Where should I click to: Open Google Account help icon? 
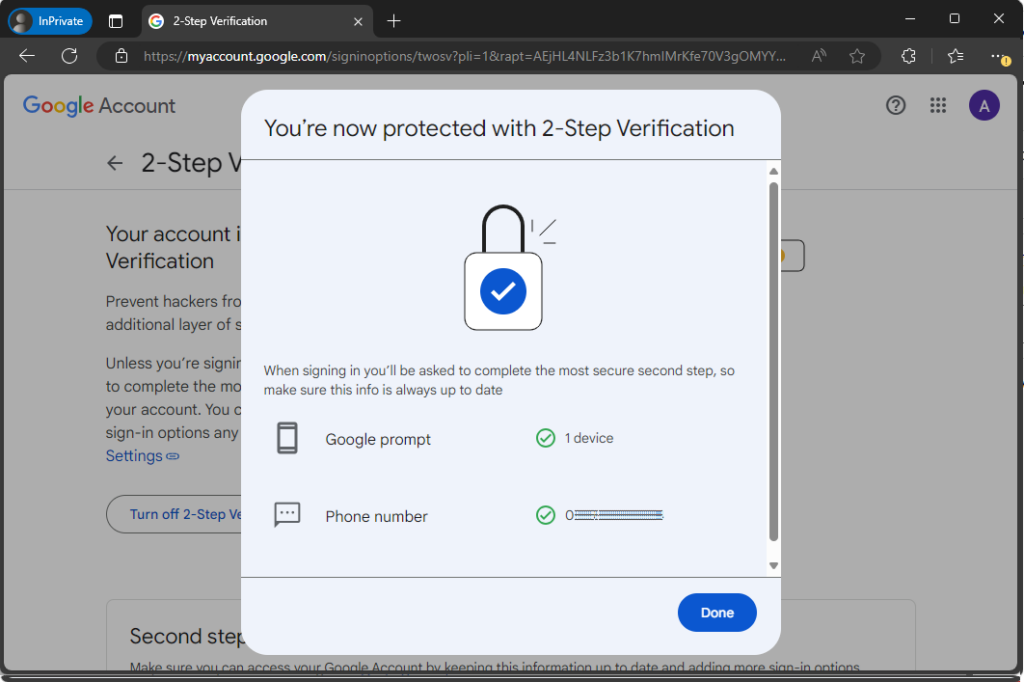pyautogui.click(x=895, y=105)
